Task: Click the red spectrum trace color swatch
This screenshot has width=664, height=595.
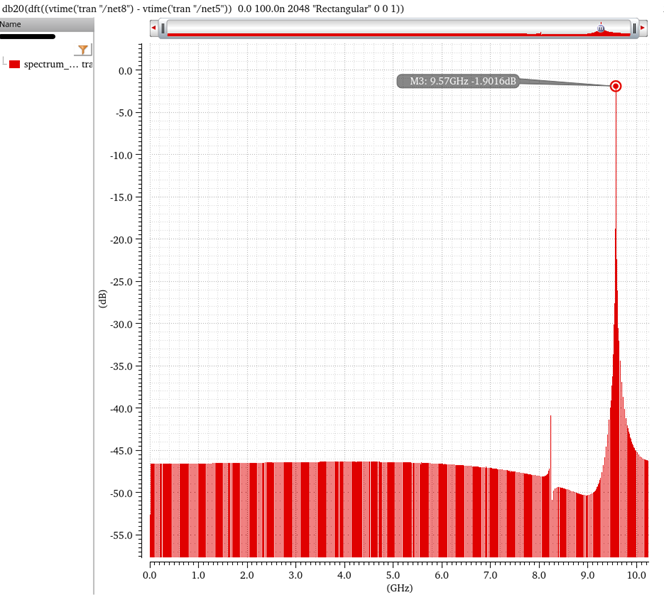Action: click(x=14, y=64)
